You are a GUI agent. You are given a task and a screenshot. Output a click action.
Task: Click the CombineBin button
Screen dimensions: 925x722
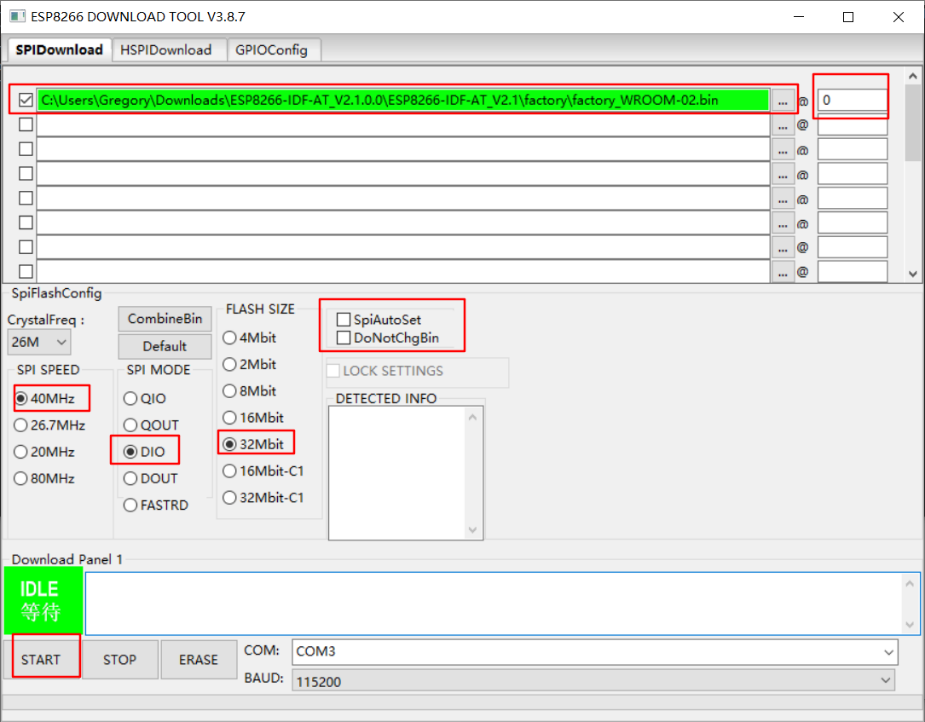165,319
